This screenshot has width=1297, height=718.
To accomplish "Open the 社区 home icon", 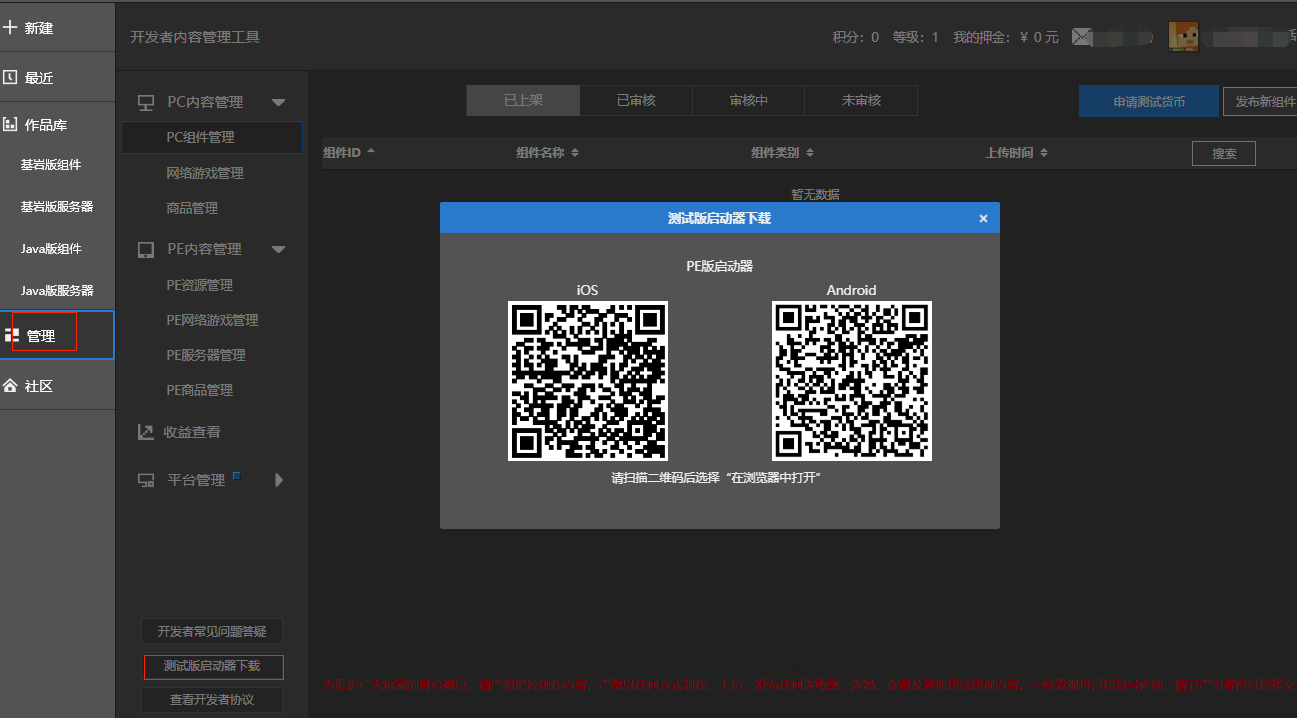I will 11,385.
